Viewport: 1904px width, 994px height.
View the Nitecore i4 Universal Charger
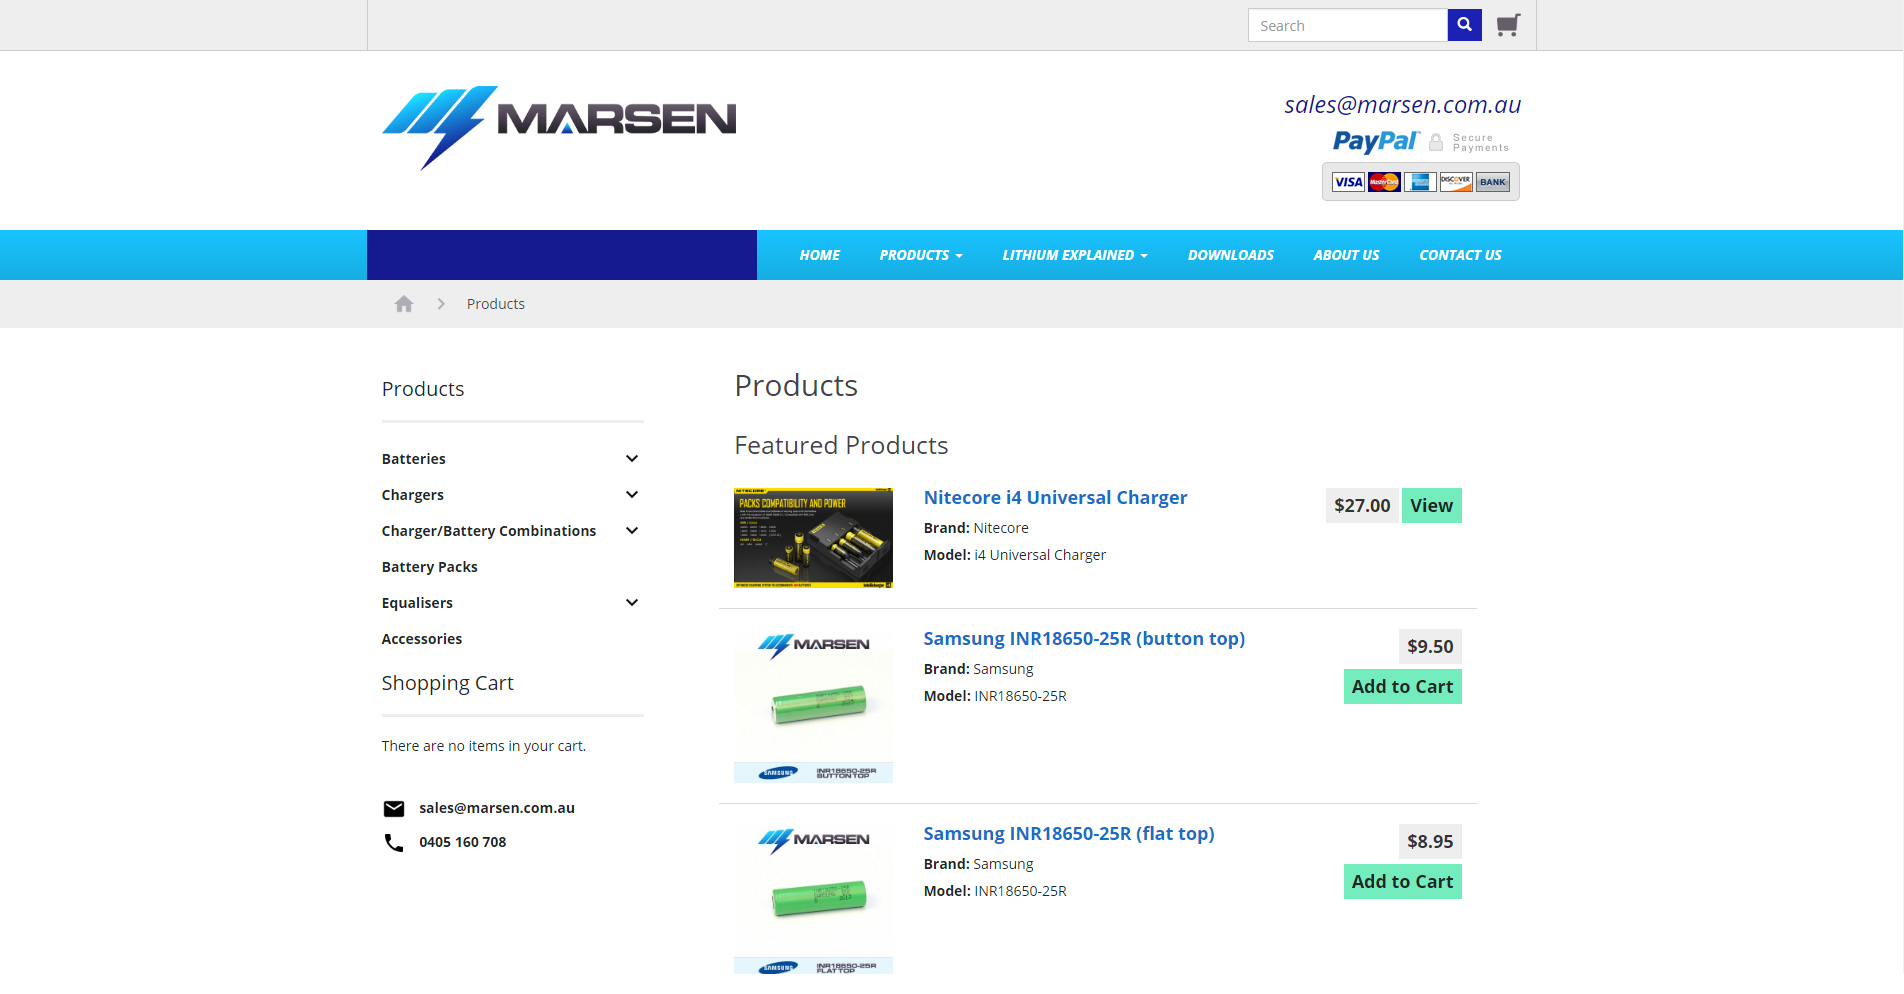click(1431, 505)
